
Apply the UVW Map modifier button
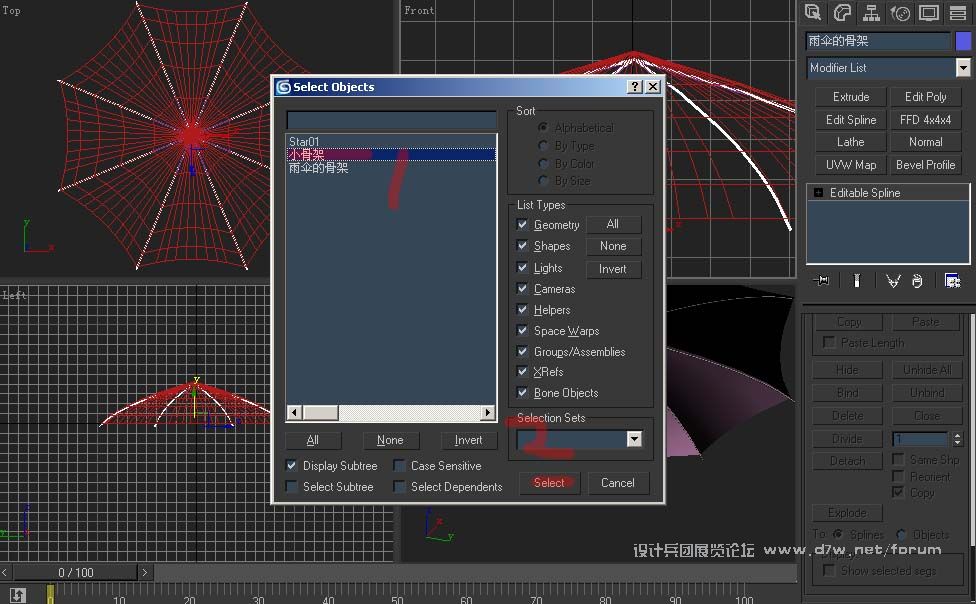851,165
